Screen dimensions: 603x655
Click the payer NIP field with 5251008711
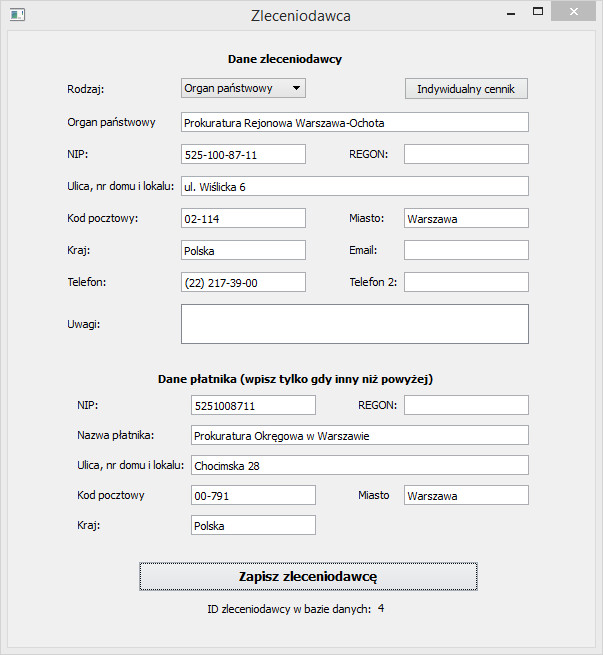coord(253,405)
